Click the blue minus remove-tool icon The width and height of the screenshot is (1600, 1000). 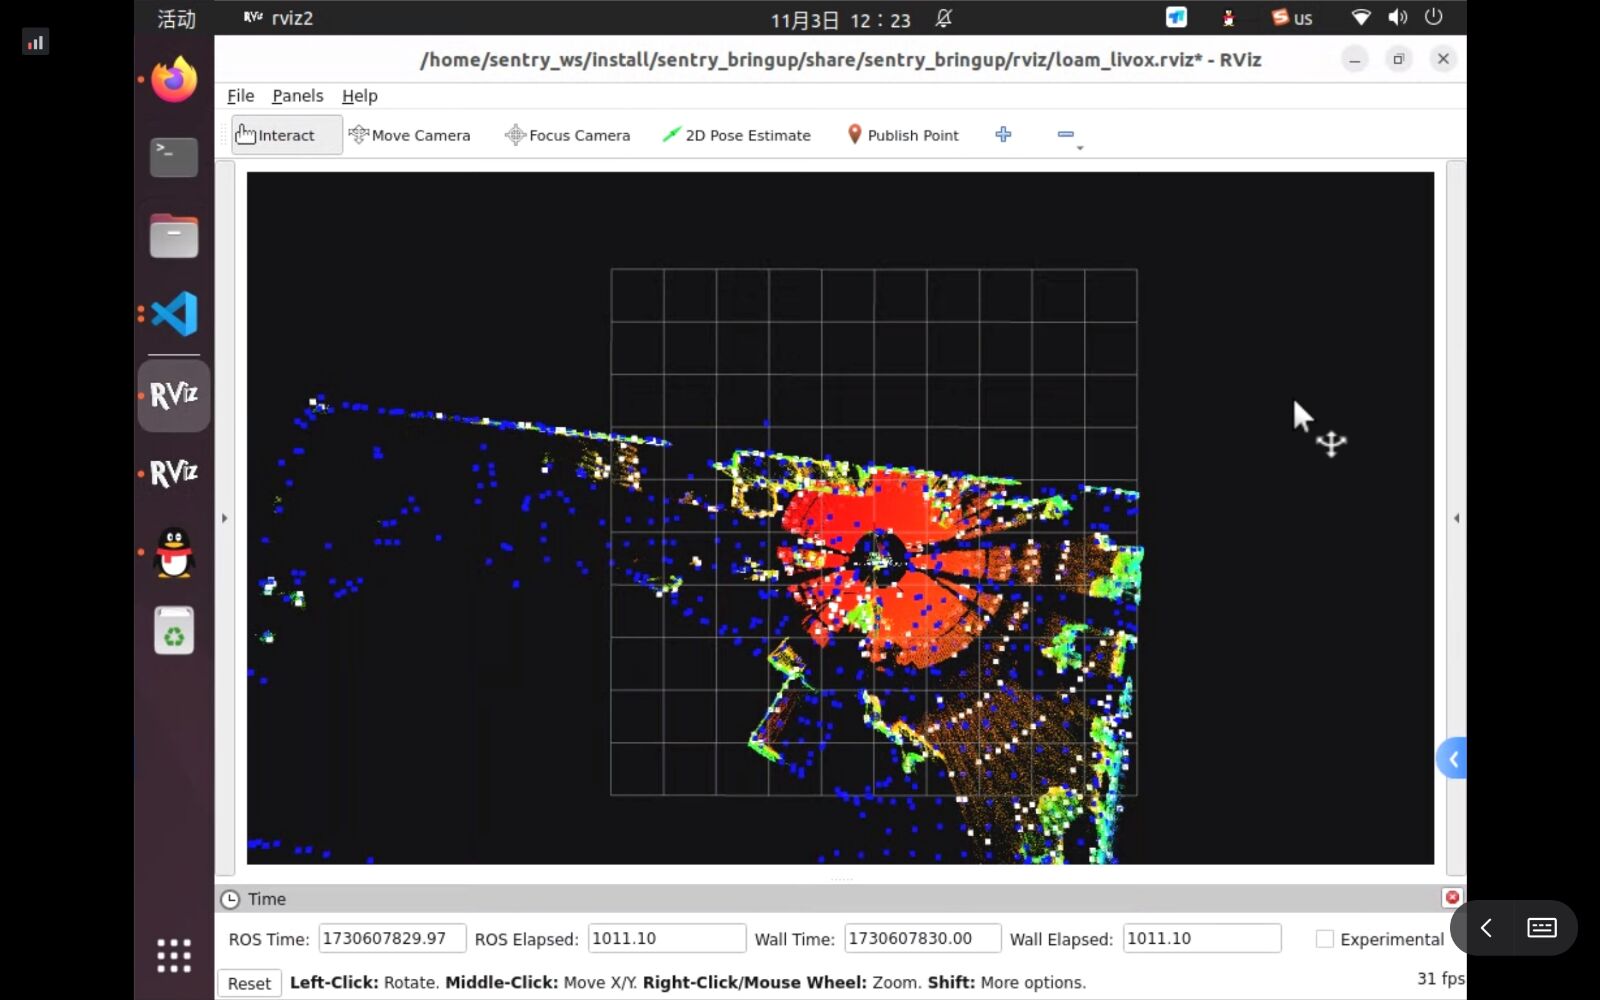(1065, 134)
